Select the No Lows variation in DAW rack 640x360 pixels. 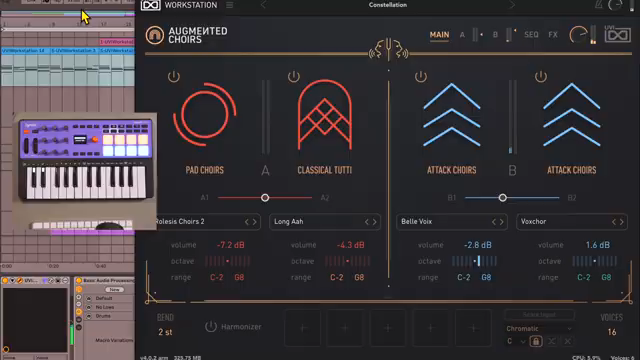105,307
